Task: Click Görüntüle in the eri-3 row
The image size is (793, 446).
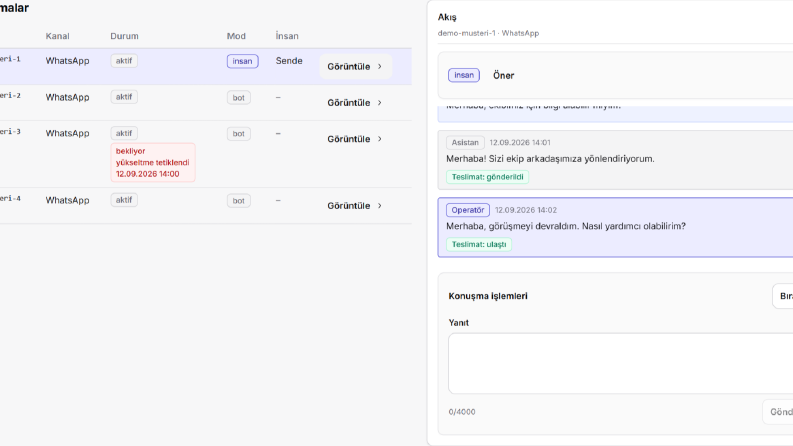Action: pyautogui.click(x=356, y=139)
